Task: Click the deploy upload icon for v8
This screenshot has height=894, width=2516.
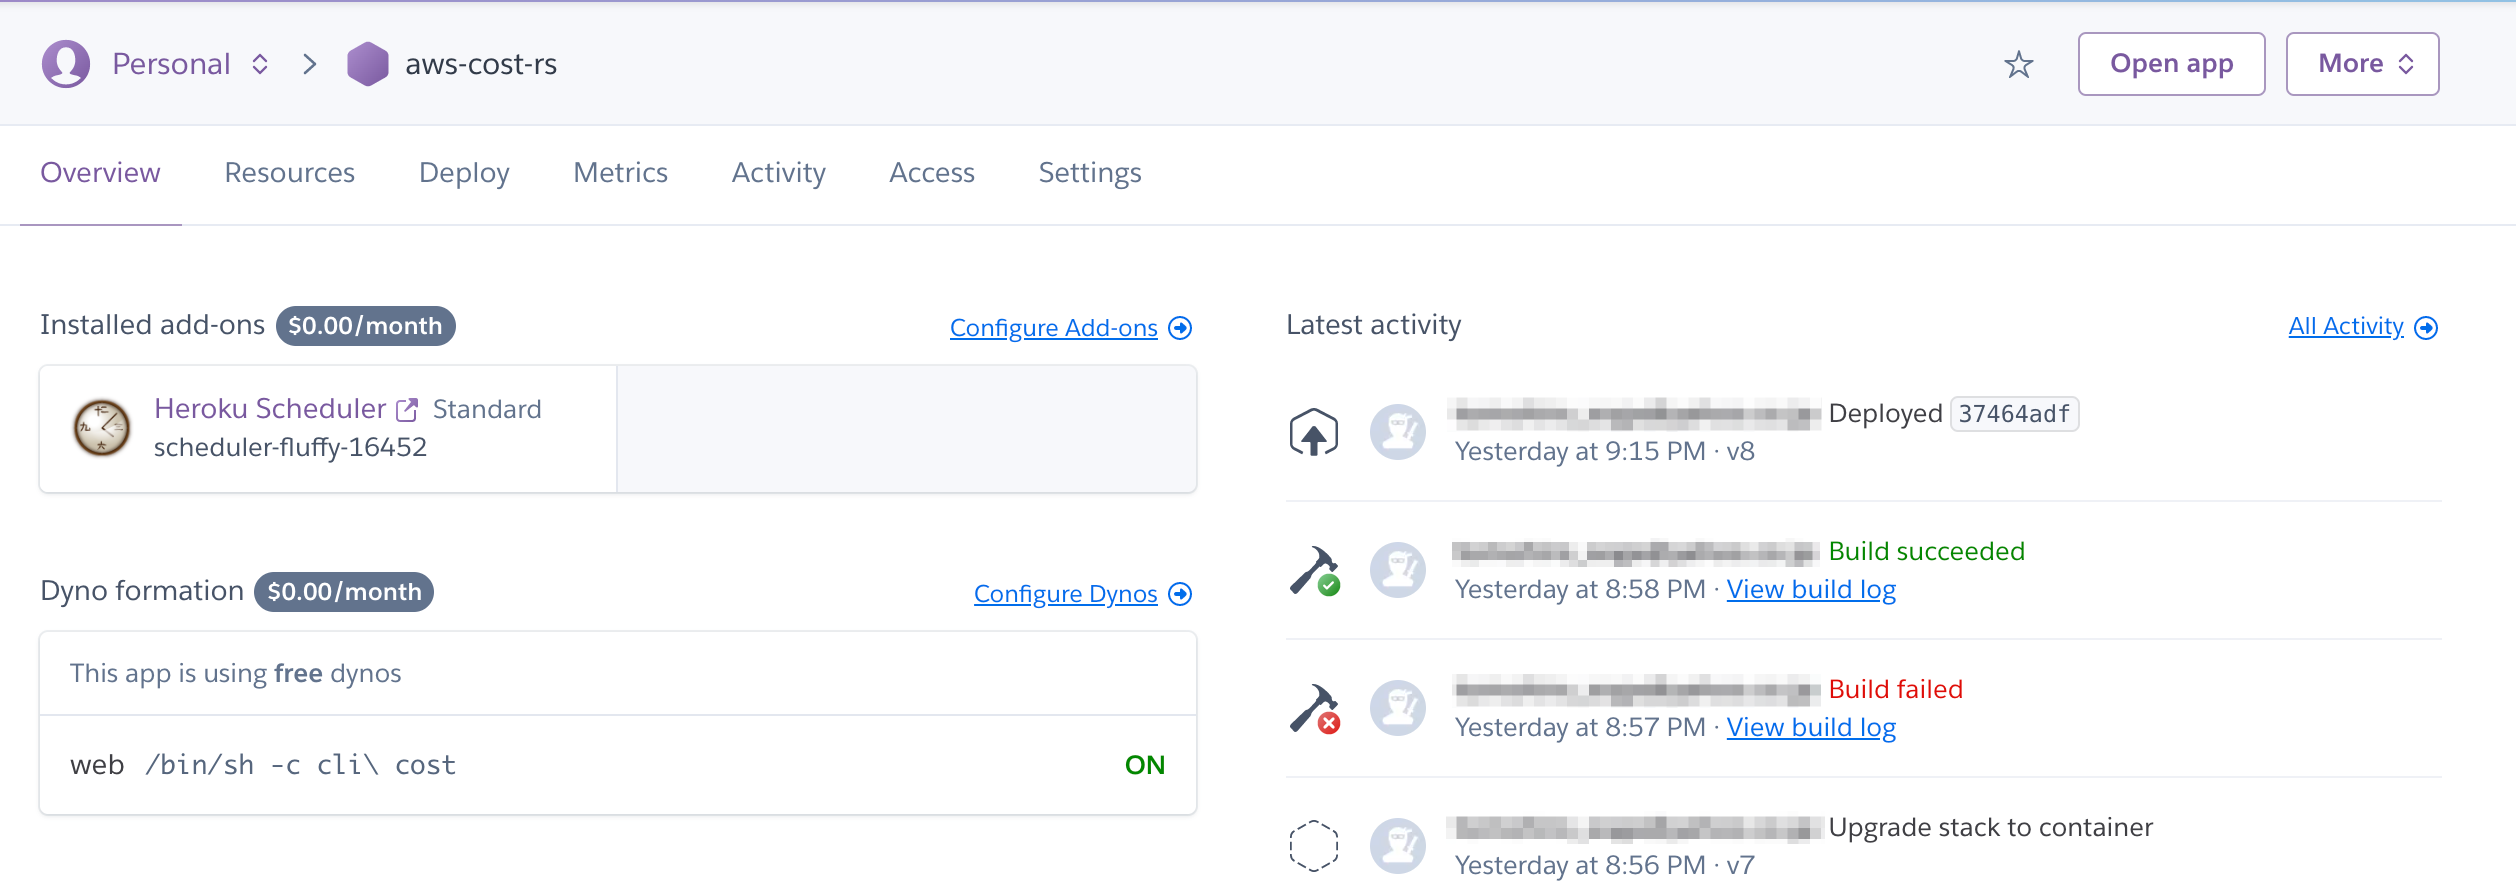Action: pos(1314,432)
